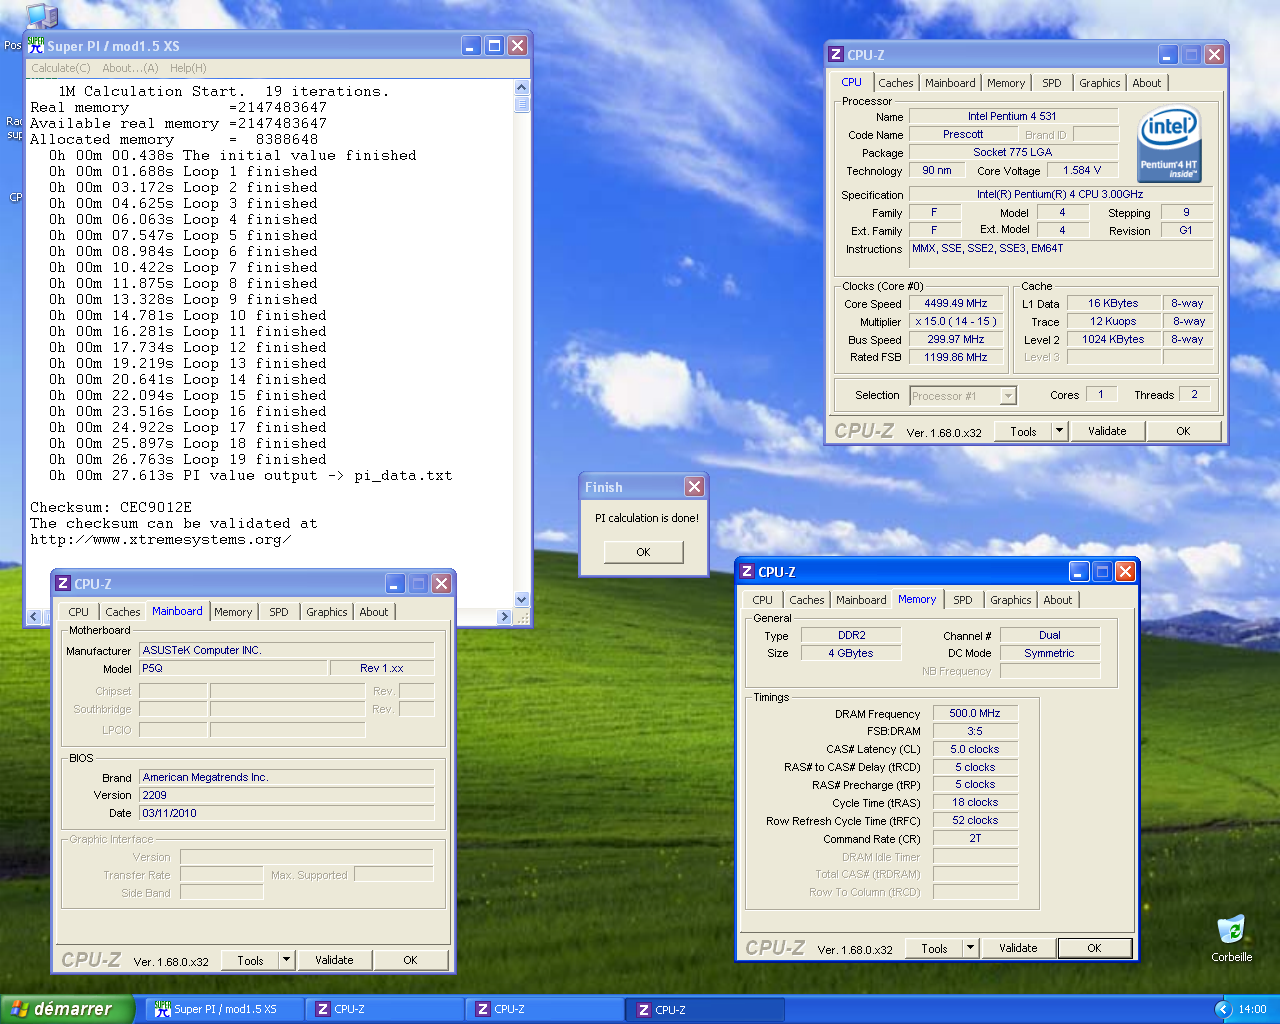Click Super PI horizontal scroll left arrow
The height and width of the screenshot is (1024, 1280).
[x=34, y=617]
